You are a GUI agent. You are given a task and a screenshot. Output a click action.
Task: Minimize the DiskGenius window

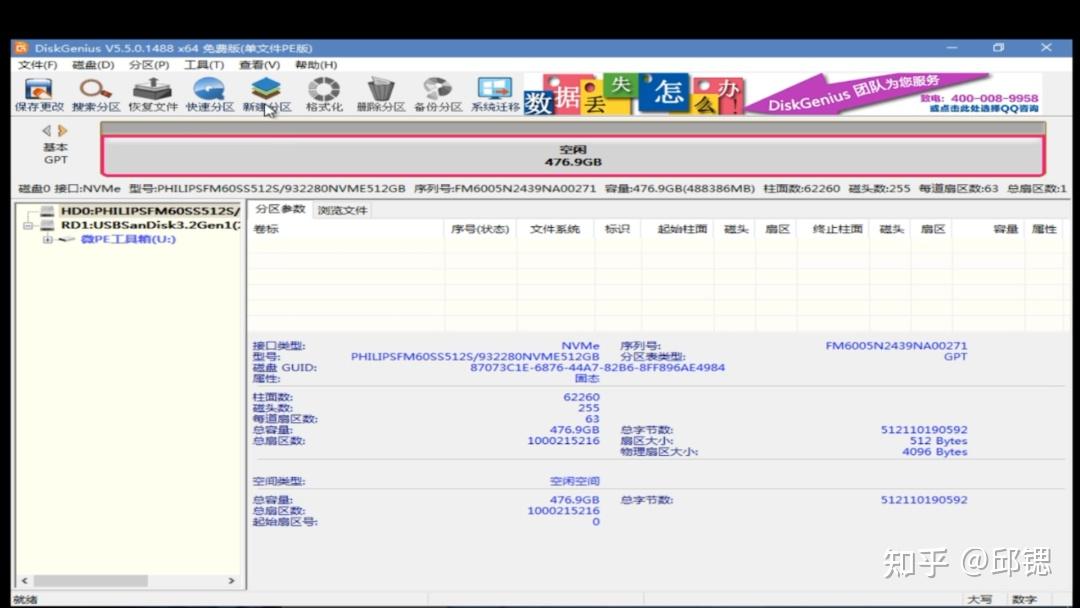[x=952, y=48]
